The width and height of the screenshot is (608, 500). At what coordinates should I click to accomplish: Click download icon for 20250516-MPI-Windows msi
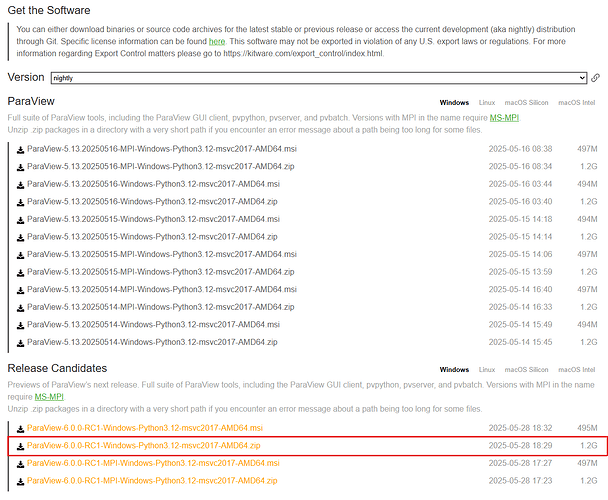click(x=21, y=150)
